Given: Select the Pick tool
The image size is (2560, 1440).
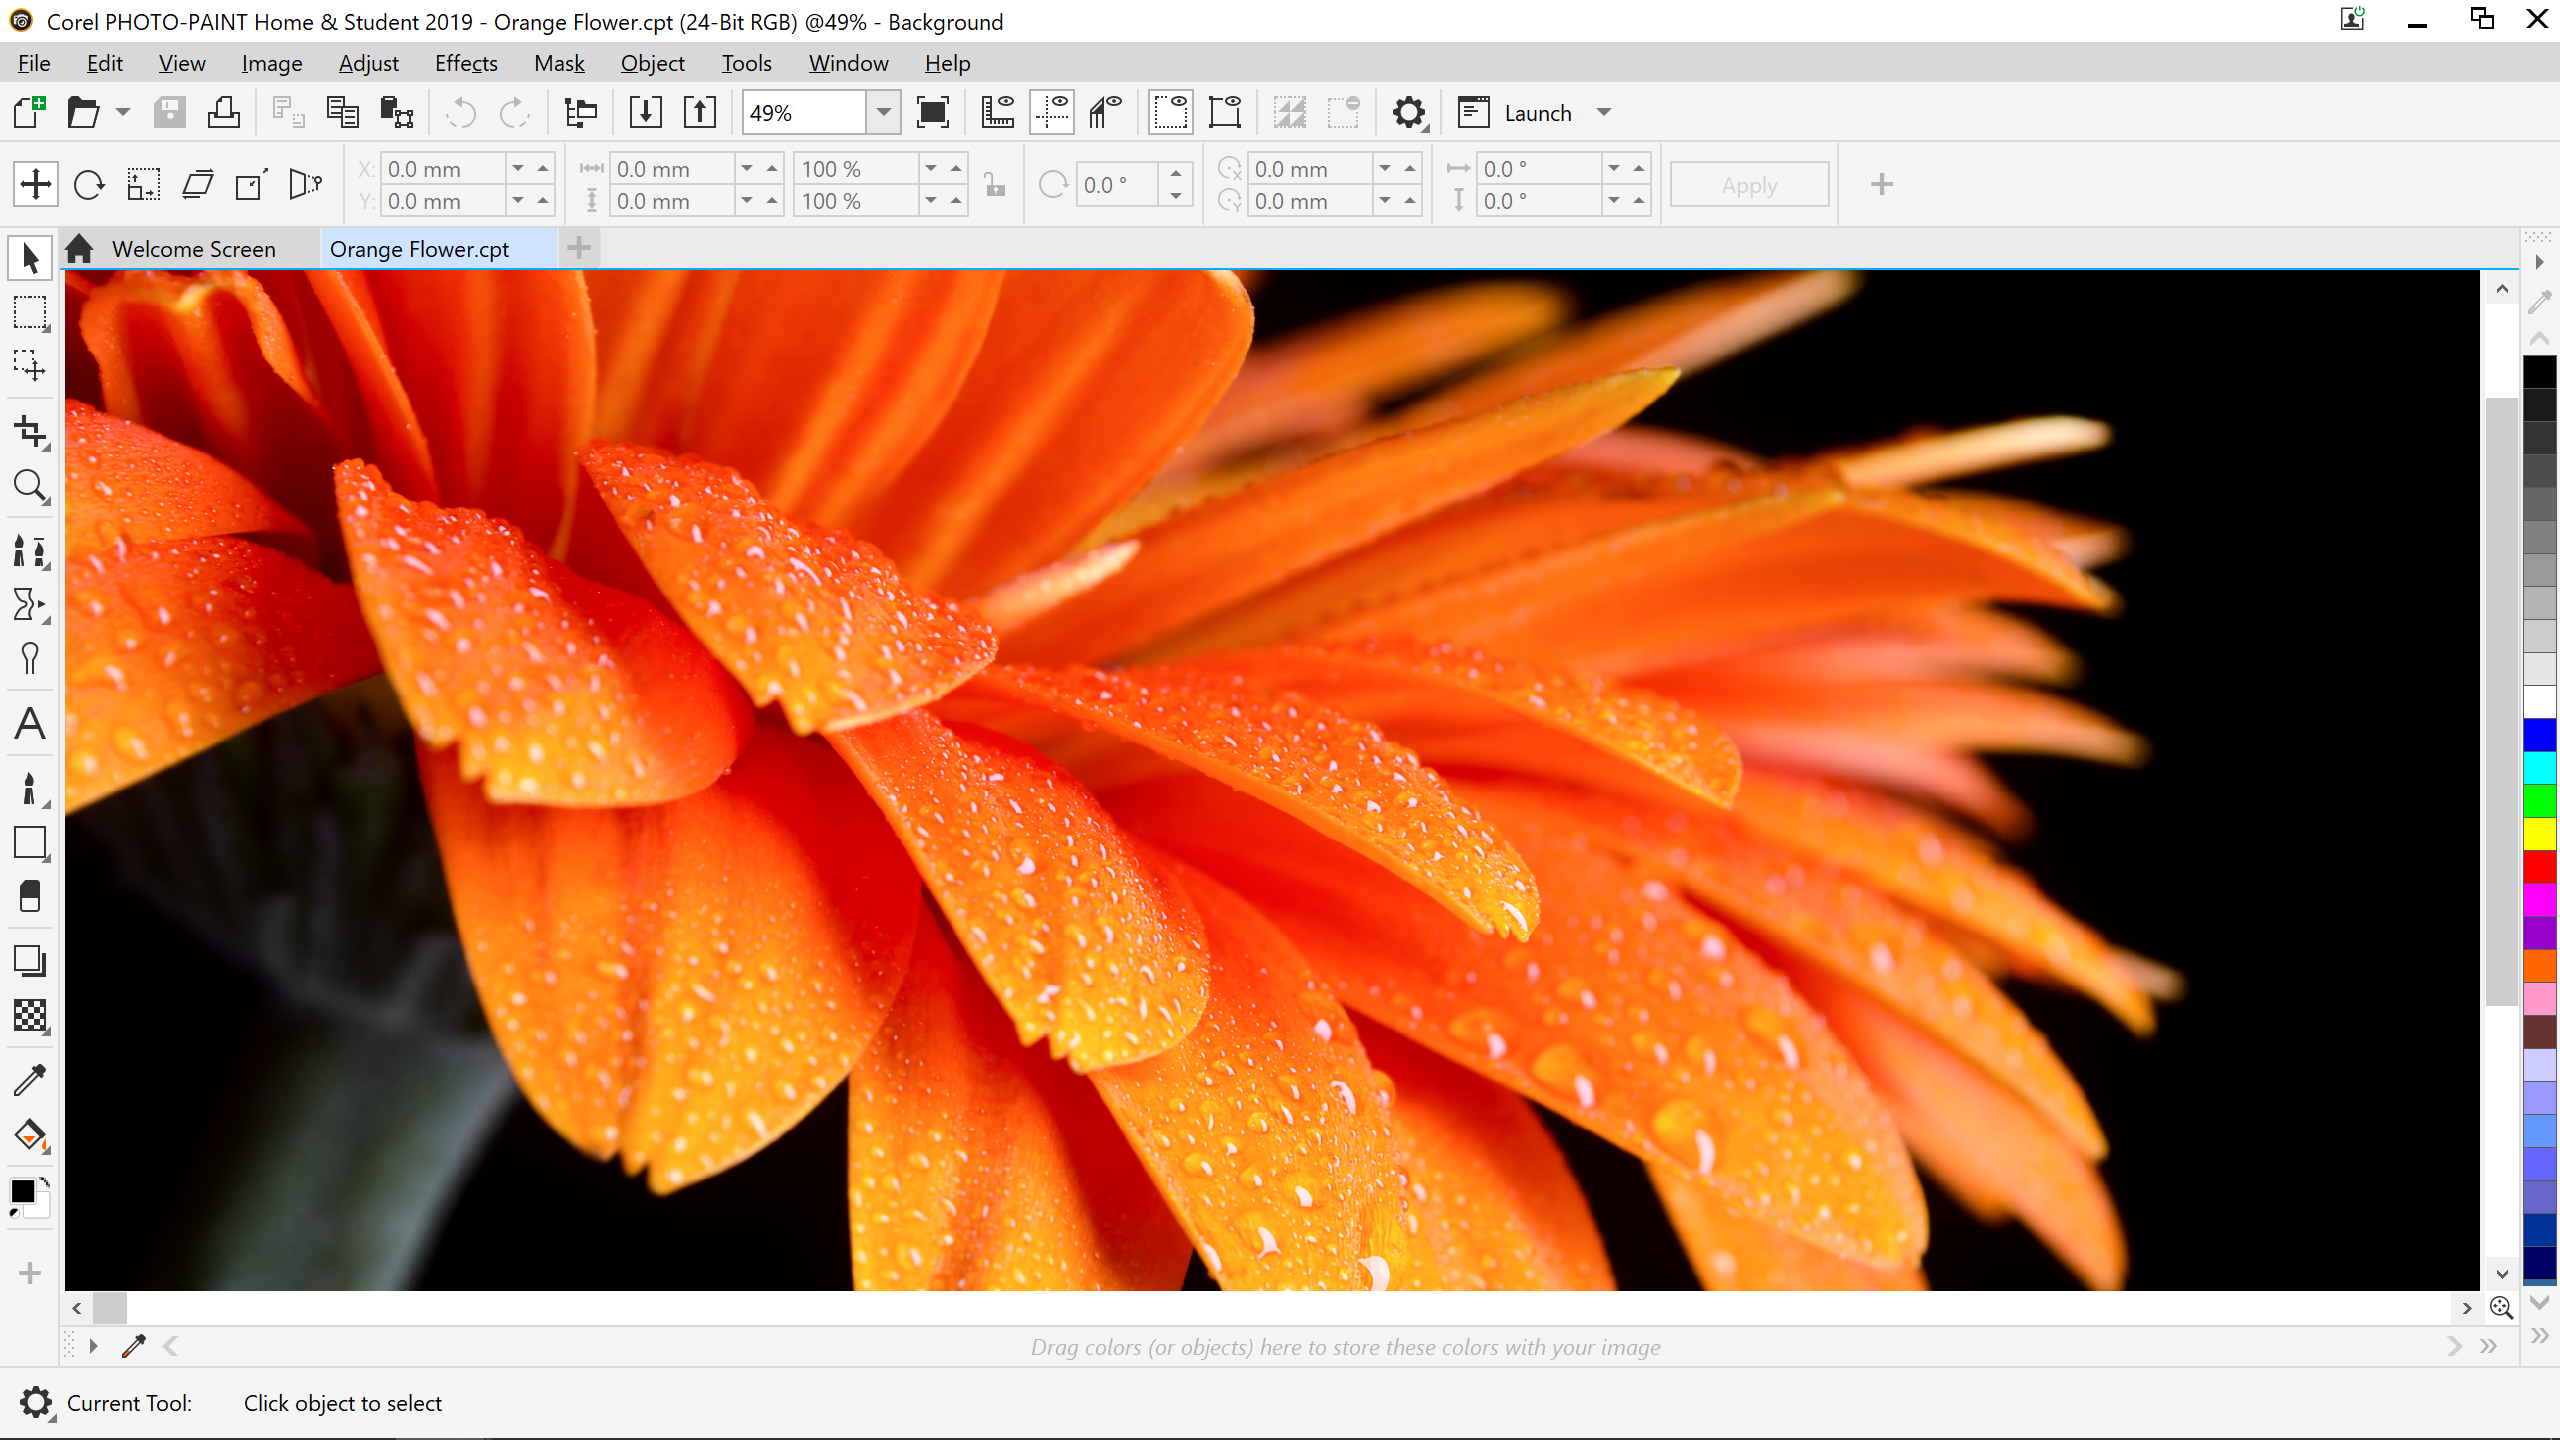Looking at the screenshot, I should click(x=29, y=257).
